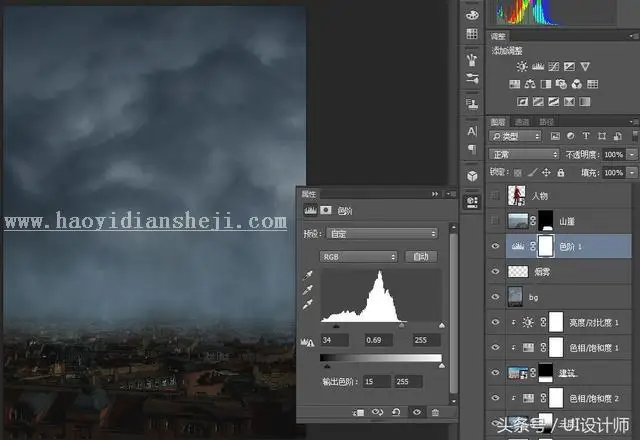This screenshot has width=640, height=440.
Task: Open the Adjustments panel flyout menu
Action: click(x=633, y=36)
